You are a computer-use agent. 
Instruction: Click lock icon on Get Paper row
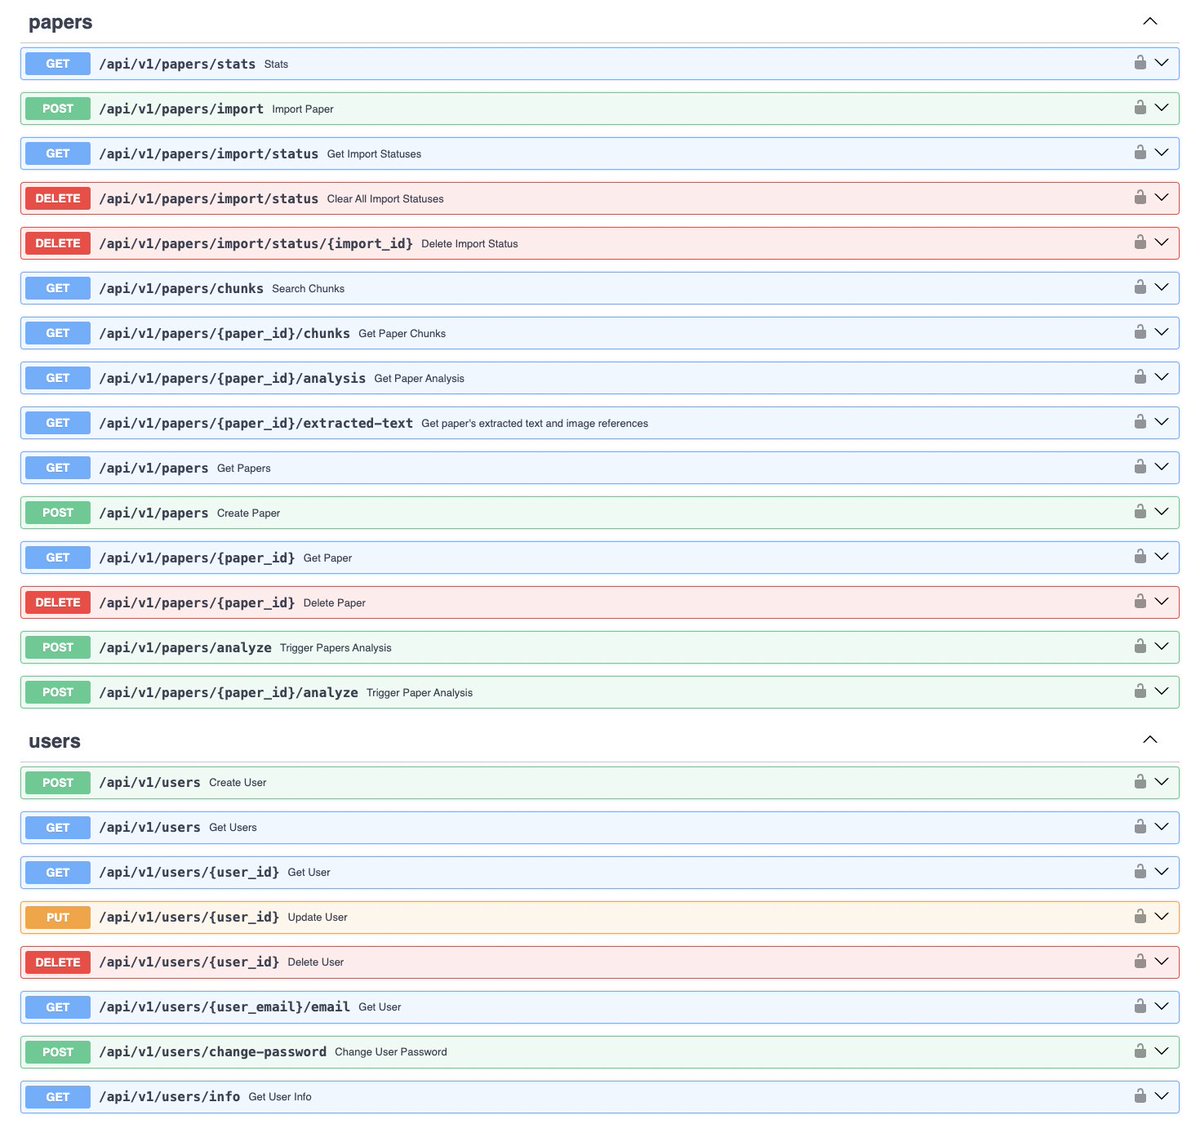tap(1140, 557)
